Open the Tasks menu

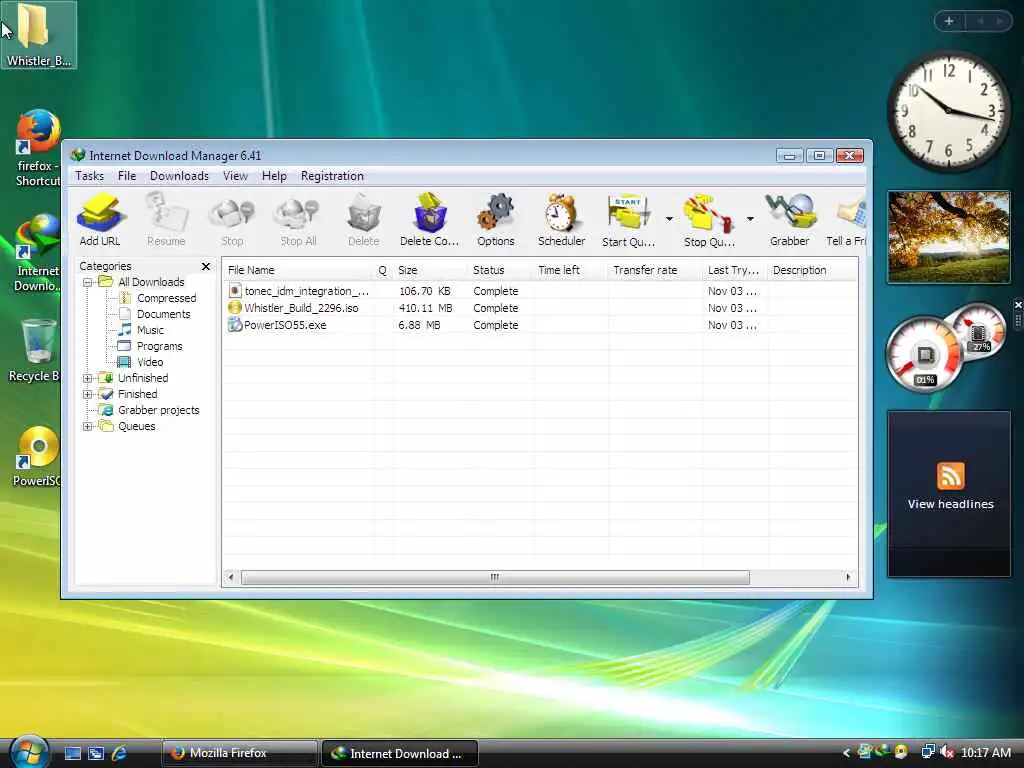click(89, 176)
